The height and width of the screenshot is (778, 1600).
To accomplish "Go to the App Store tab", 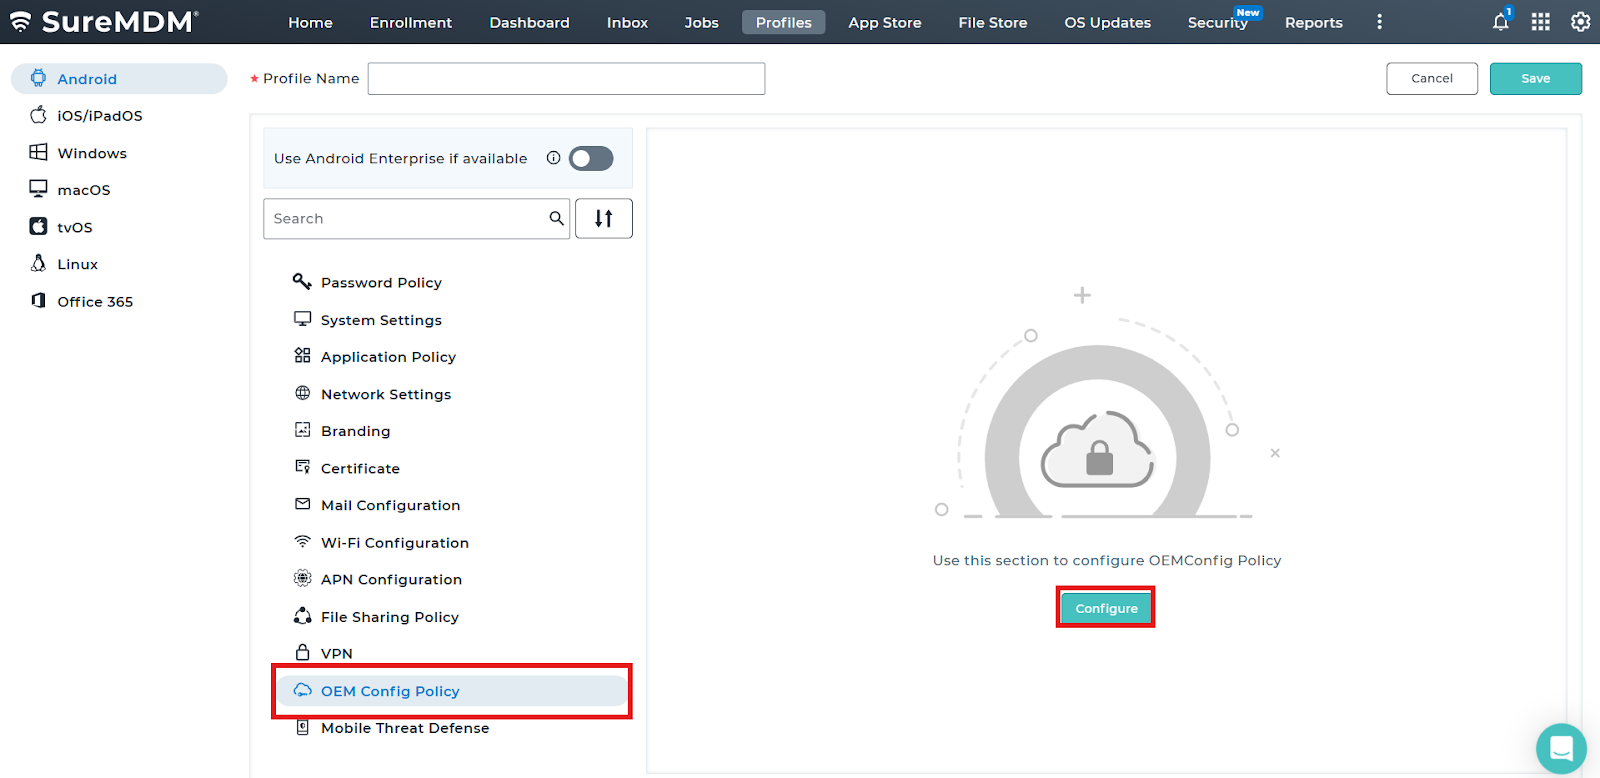I will [884, 22].
